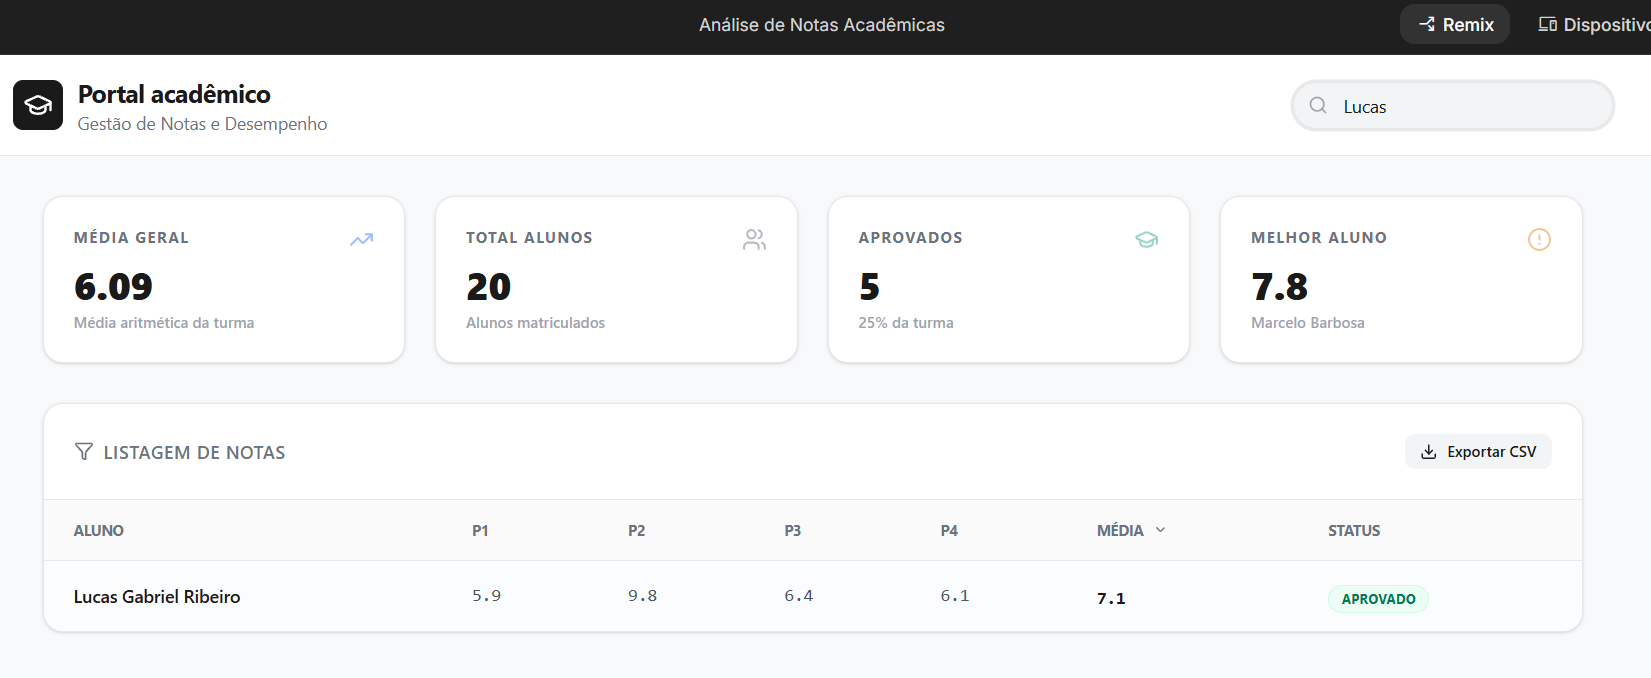Click the Melhor Aluno value 7.8
Image resolution: width=1651 pixels, height=678 pixels.
(x=1280, y=287)
